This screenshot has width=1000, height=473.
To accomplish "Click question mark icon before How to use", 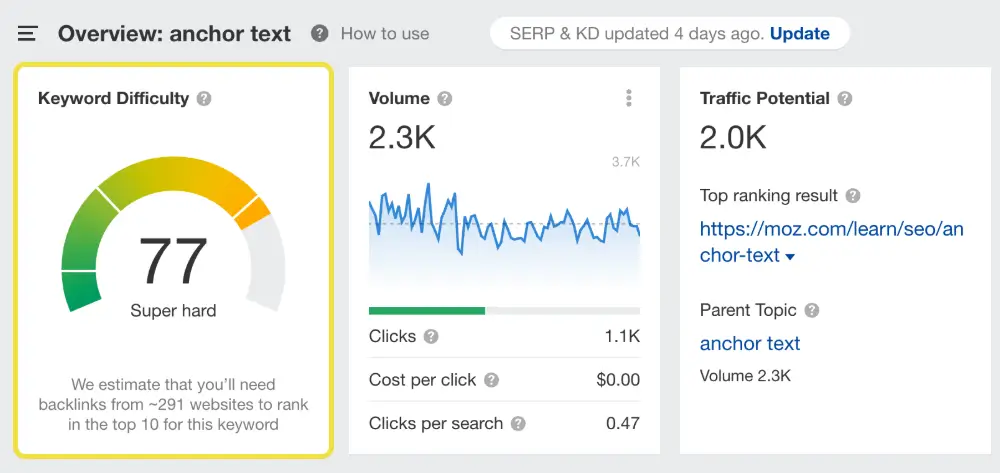I will (x=320, y=34).
